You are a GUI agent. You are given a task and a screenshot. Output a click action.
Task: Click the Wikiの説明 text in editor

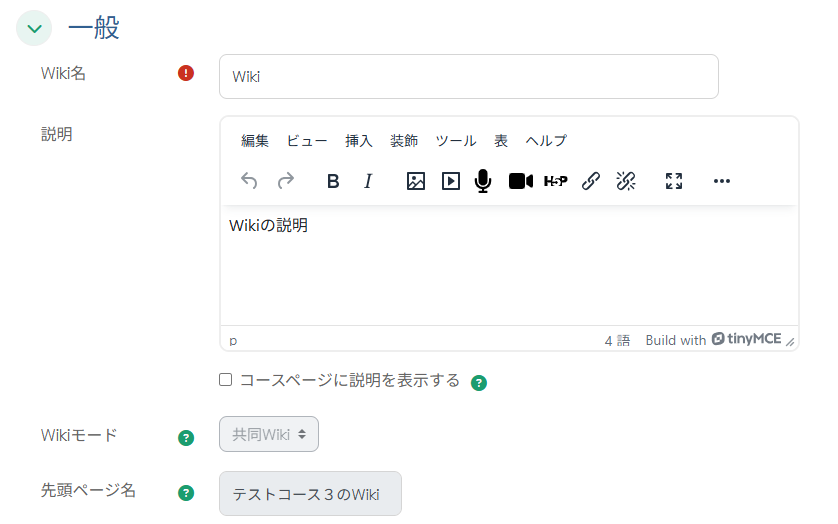click(268, 226)
